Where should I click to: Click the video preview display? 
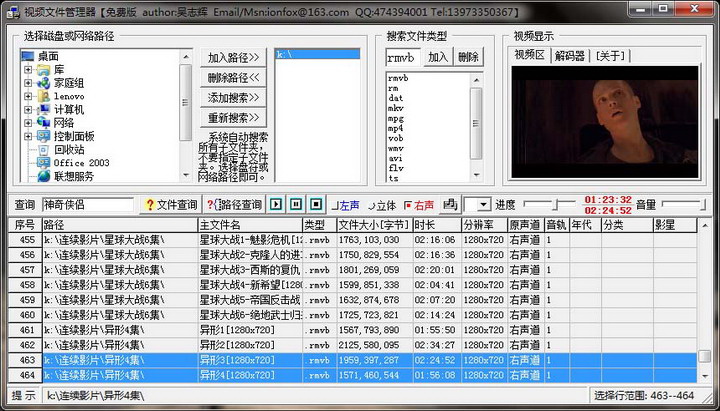[605, 122]
